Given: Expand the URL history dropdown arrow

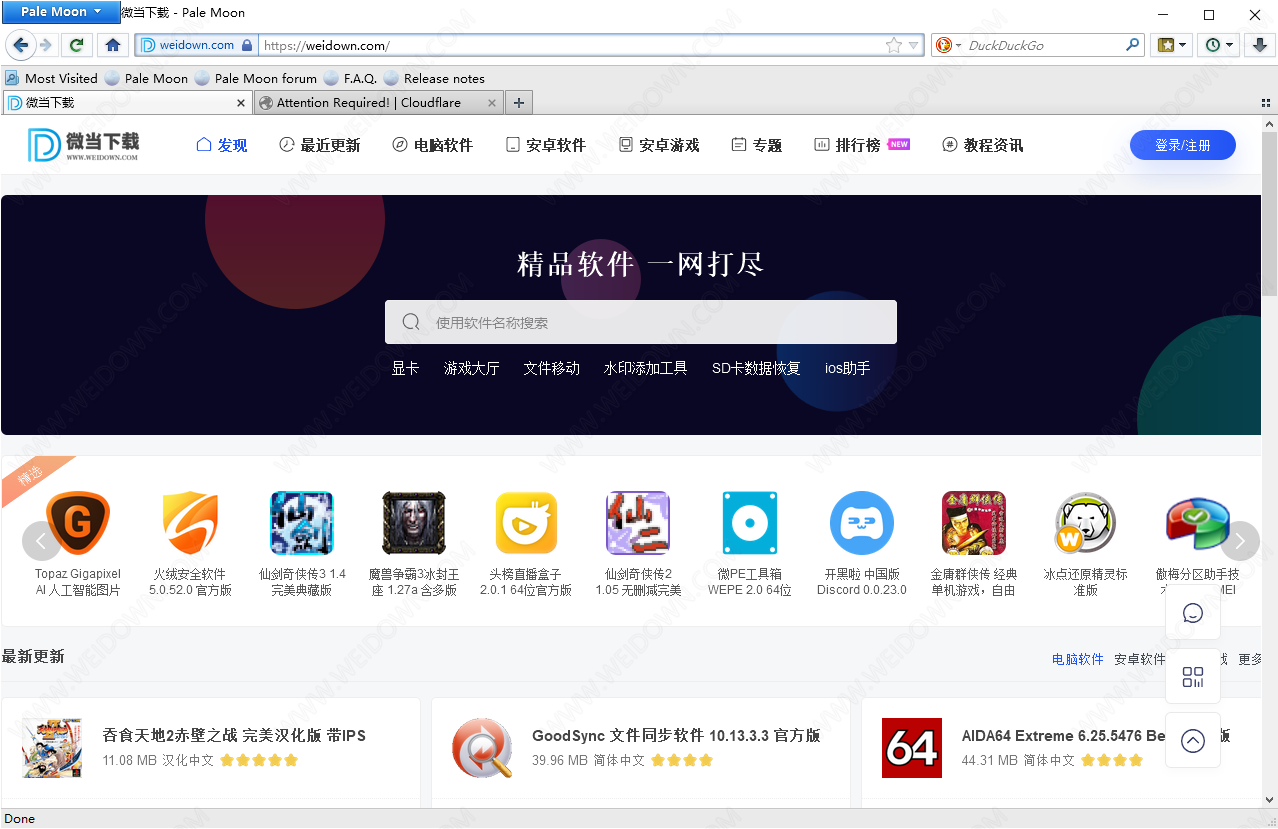Looking at the screenshot, I should [x=913, y=45].
